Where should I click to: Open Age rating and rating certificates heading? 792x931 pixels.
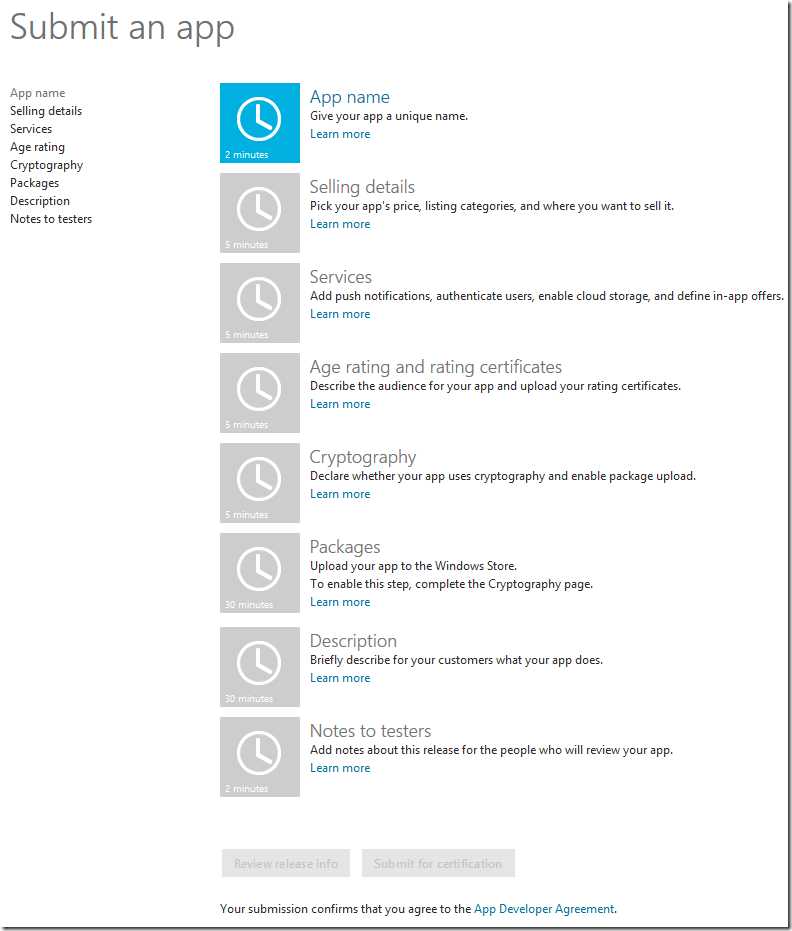436,367
